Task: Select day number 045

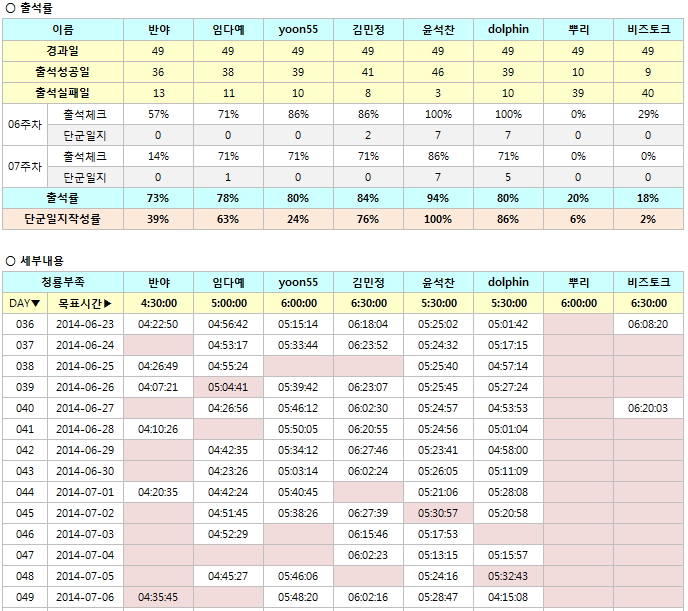Action: pos(25,513)
